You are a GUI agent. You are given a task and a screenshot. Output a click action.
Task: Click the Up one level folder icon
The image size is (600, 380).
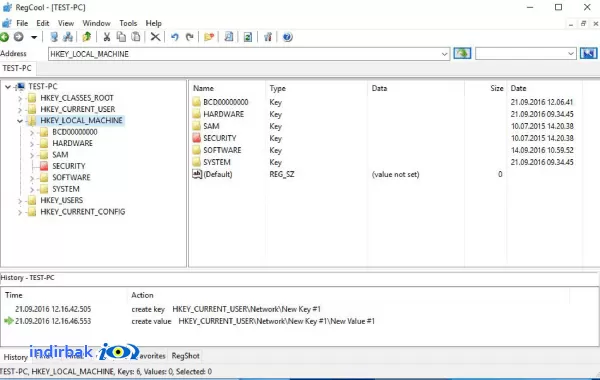pyautogui.click(x=87, y=37)
